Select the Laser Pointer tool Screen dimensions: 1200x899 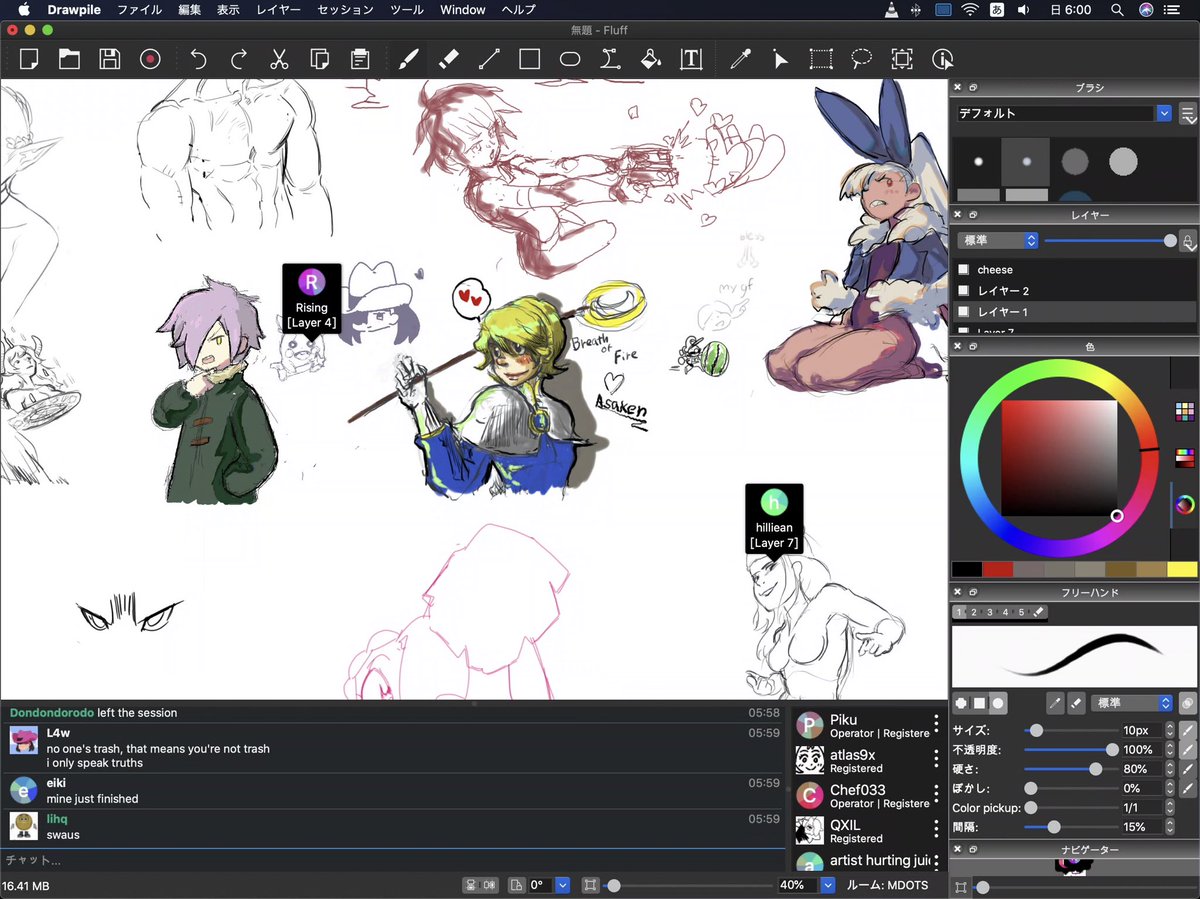(780, 60)
